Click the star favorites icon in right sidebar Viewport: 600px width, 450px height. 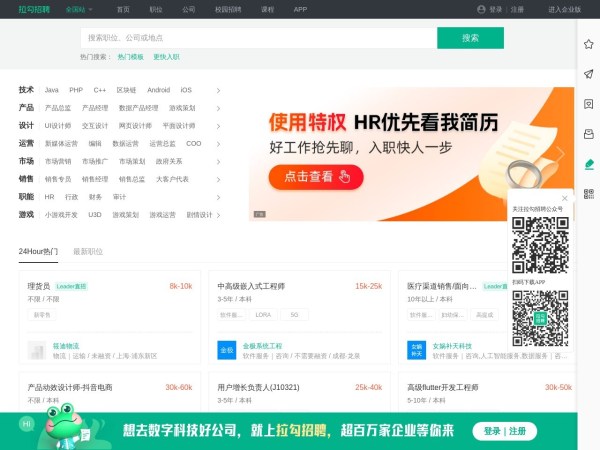pos(588,44)
